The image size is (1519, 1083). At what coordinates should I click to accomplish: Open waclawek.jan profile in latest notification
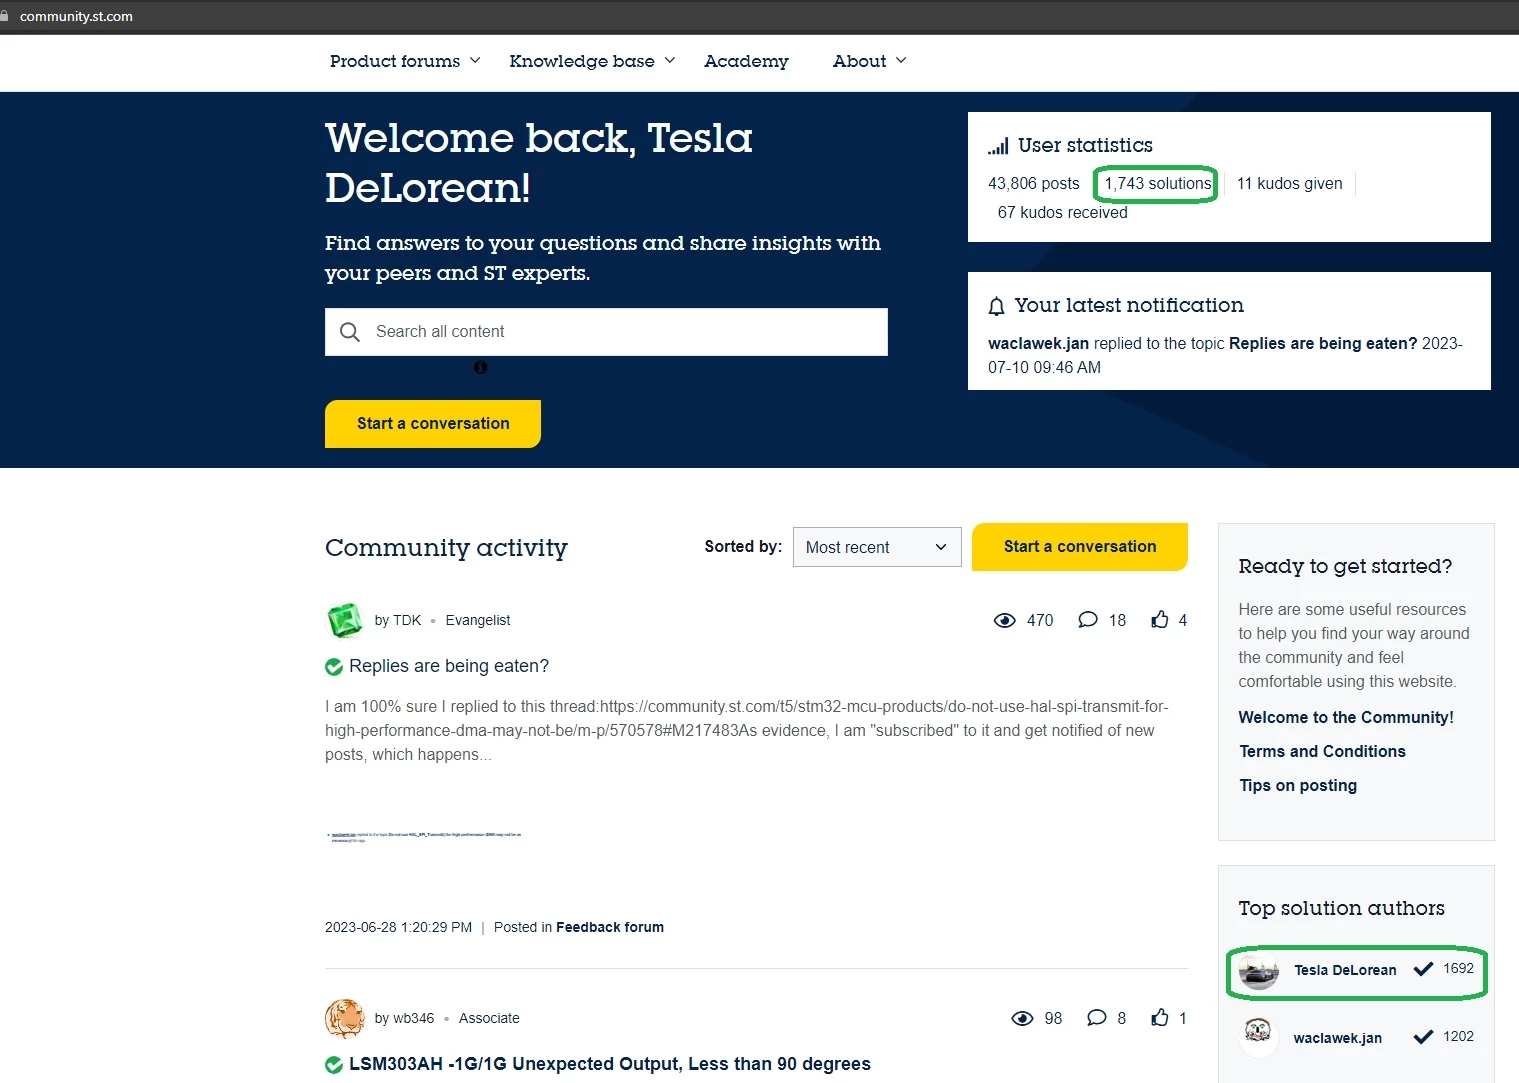pos(1038,344)
